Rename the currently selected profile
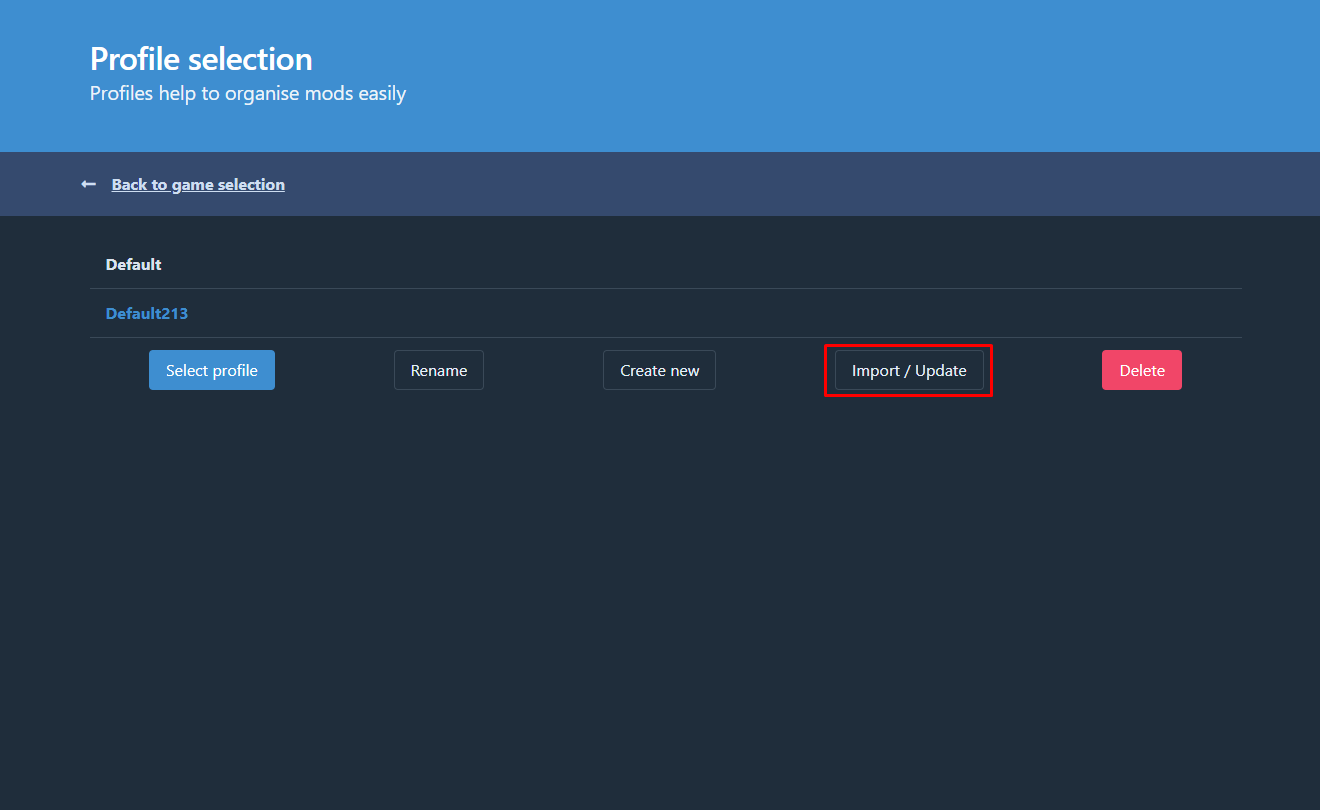 point(439,370)
